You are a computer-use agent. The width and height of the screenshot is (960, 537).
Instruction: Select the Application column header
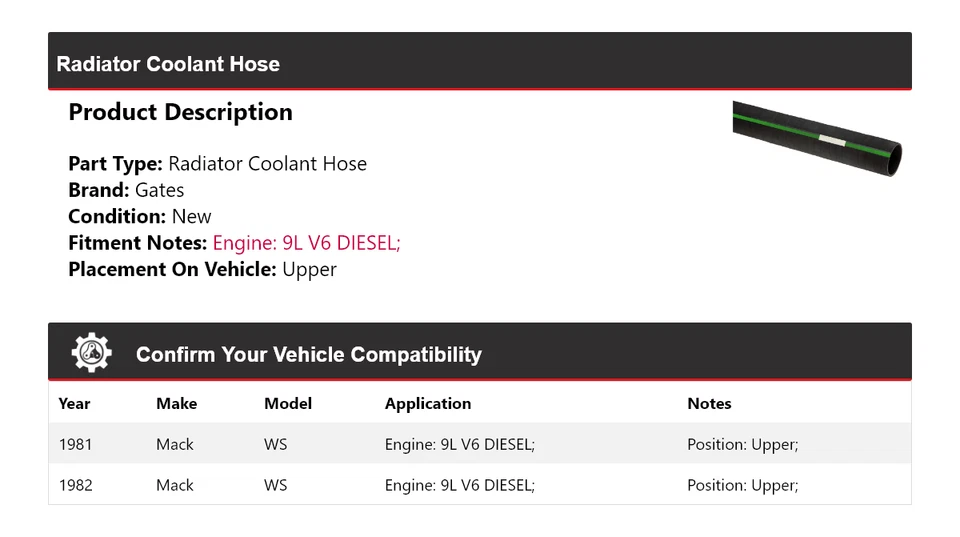coord(427,404)
